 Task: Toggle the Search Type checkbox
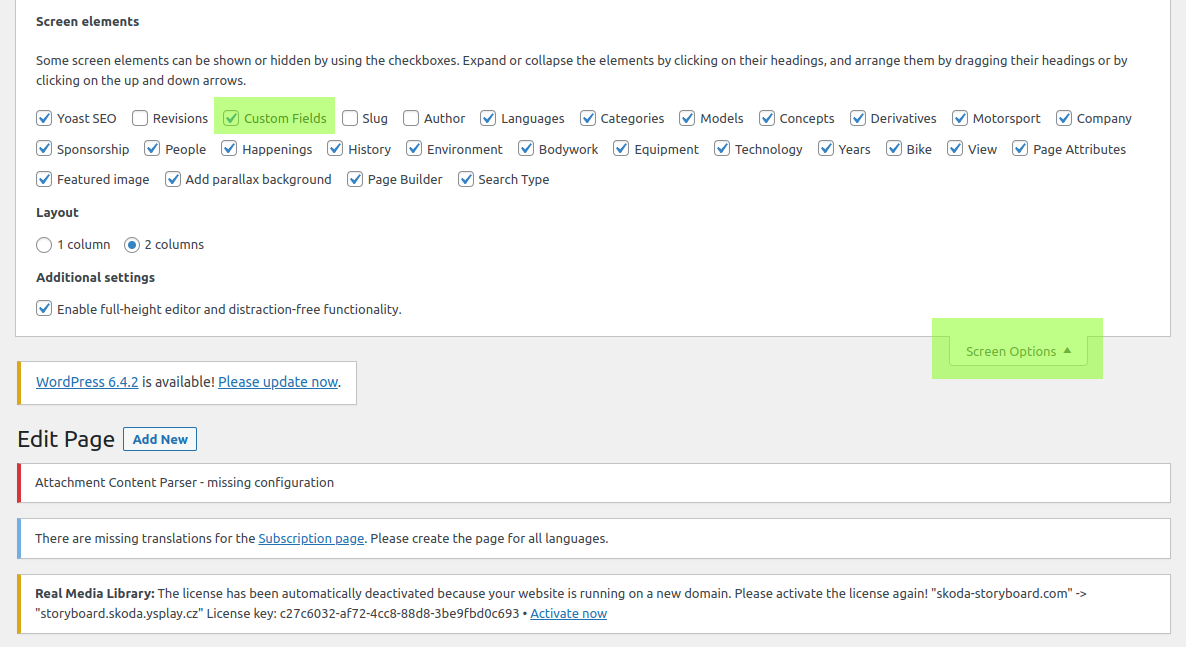pos(466,179)
